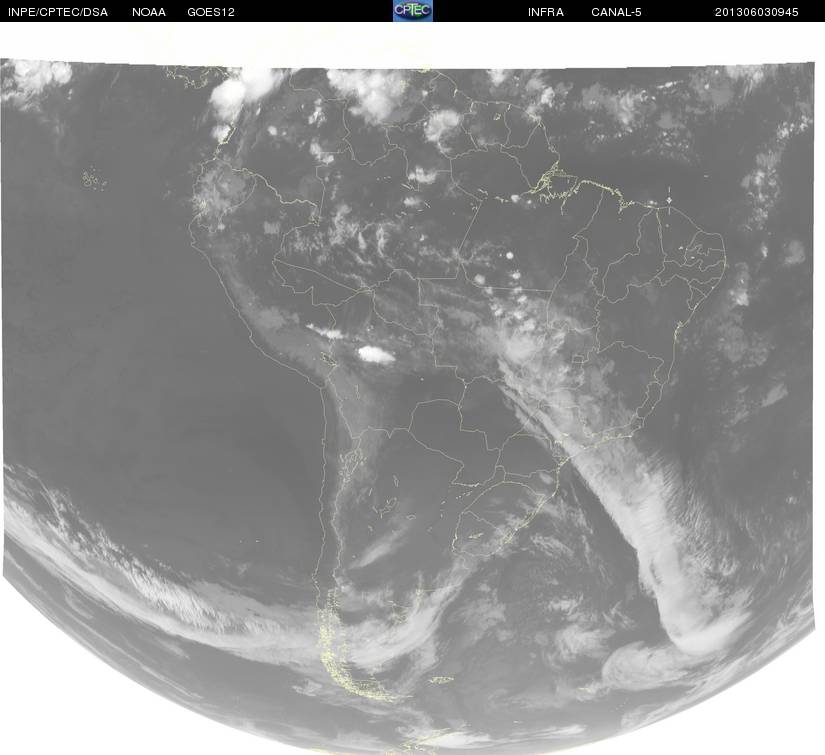This screenshot has width=825, height=755.
Task: Click the '201306030945' timestamp
Action: click(757, 12)
